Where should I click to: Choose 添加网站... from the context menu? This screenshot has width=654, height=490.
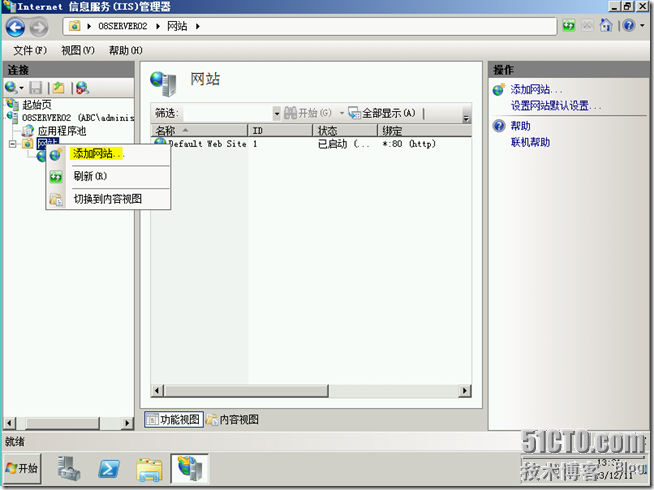[x=98, y=154]
